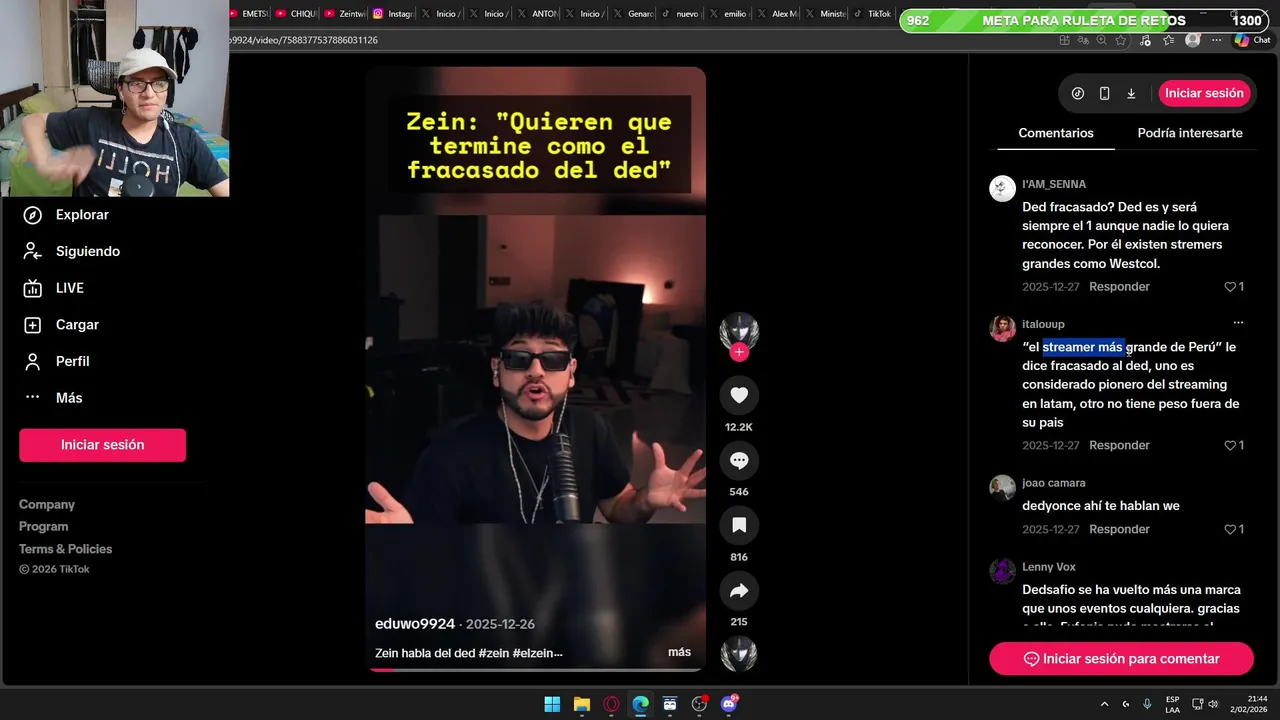Open the browser three-dot settings menu

[x=1216, y=40]
